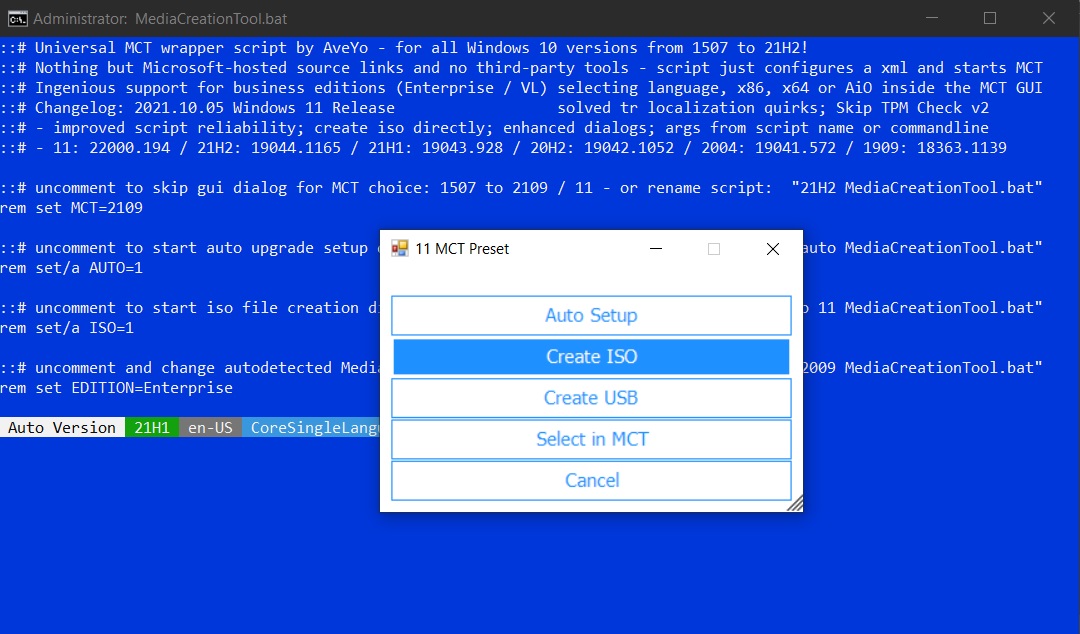Click the 'Skip TPM Check v2' text

coord(913,108)
